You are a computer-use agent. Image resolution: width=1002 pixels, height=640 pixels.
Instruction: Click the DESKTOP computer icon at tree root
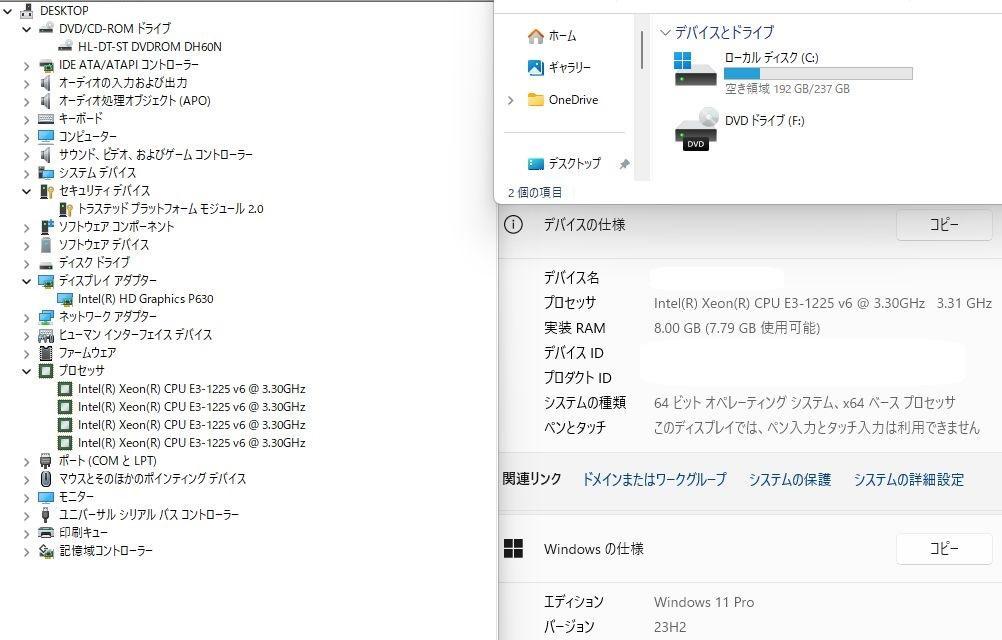27,10
